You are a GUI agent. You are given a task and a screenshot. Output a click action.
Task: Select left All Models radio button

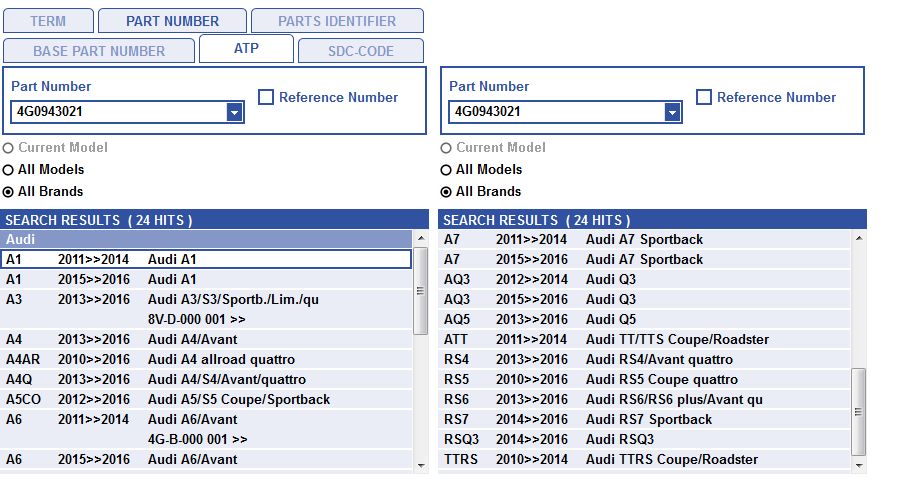point(8,170)
